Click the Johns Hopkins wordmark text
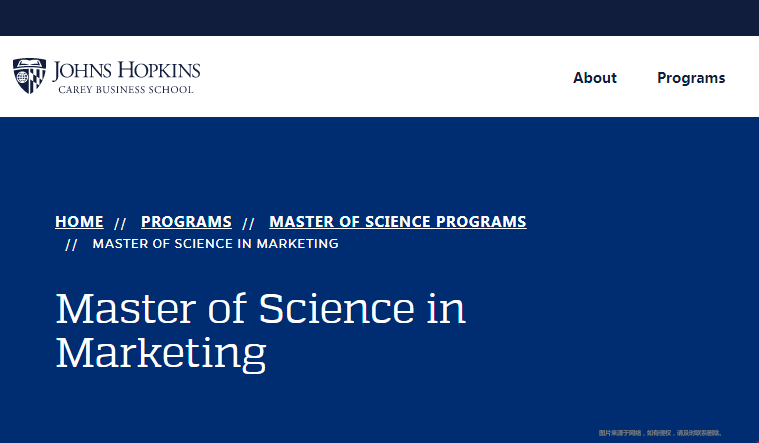The width and height of the screenshot is (759, 443). coord(126,71)
